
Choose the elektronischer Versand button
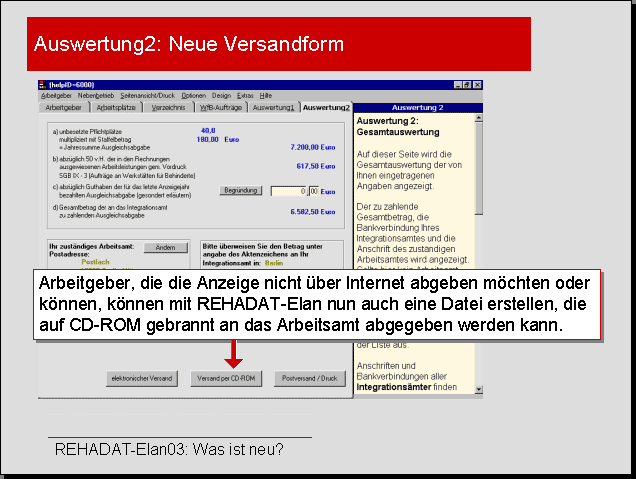pos(144,379)
